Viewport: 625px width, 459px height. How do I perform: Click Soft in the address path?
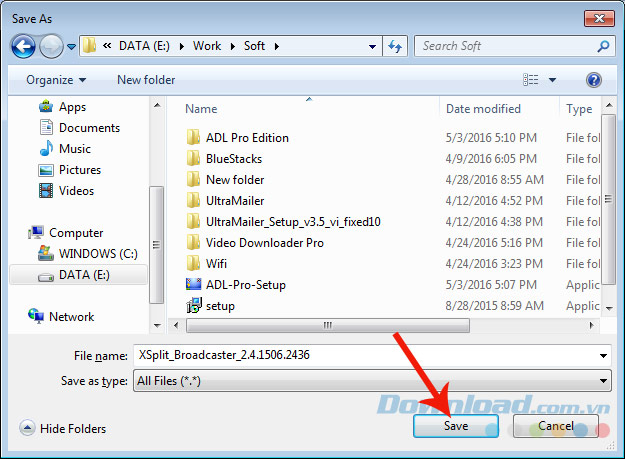tap(254, 46)
